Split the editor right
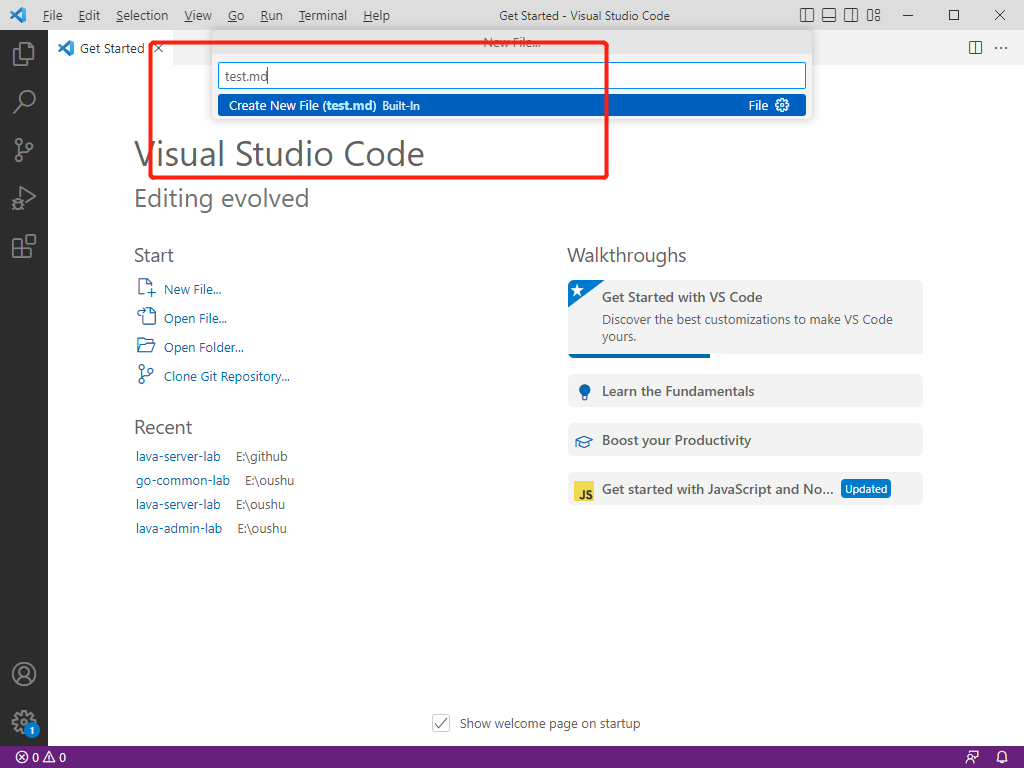 (975, 48)
